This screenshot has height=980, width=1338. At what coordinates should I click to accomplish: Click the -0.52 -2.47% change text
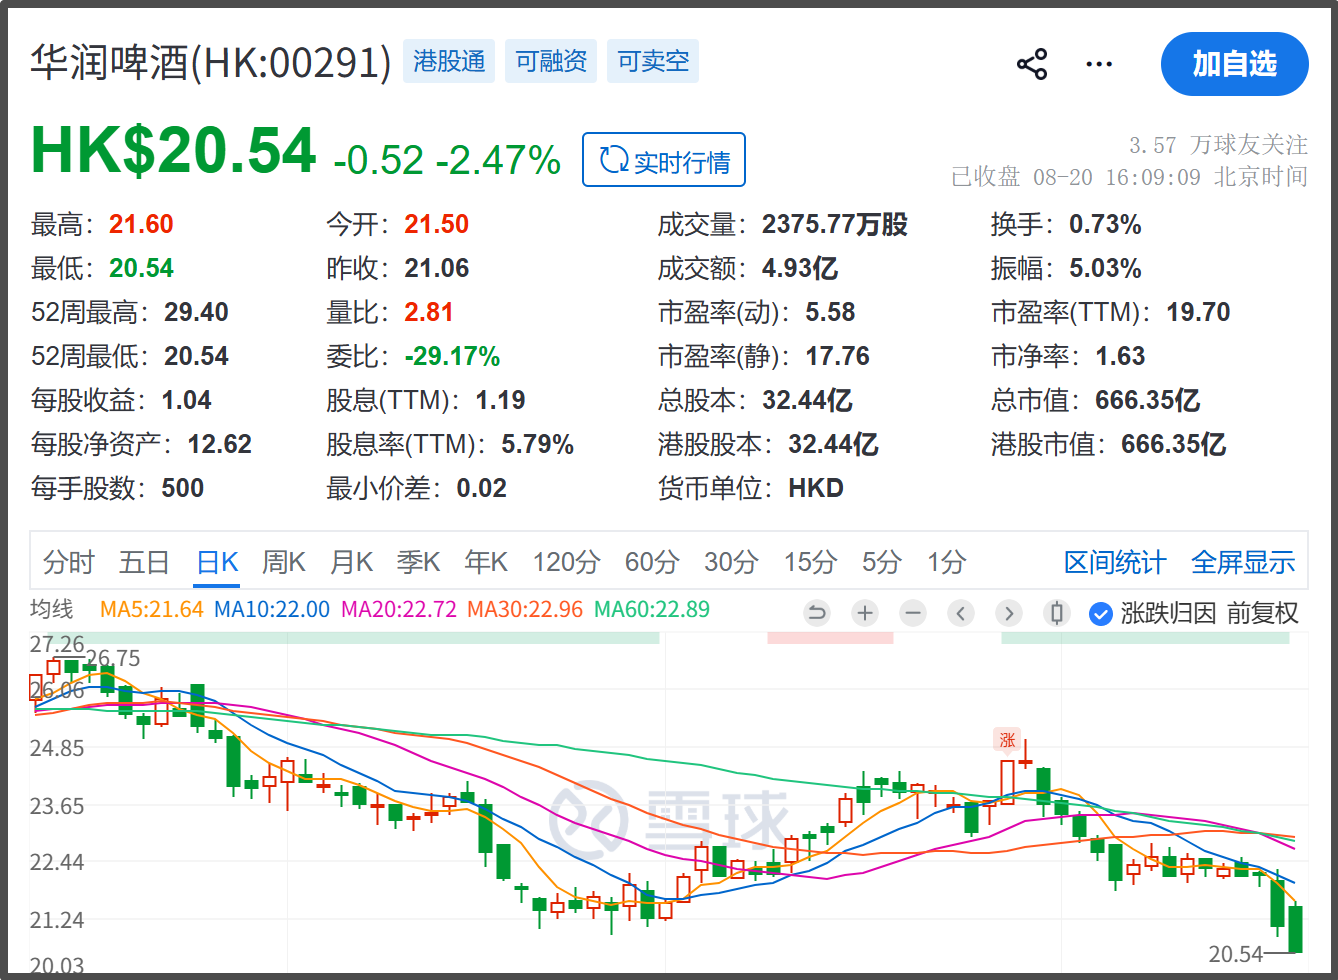(x=447, y=160)
